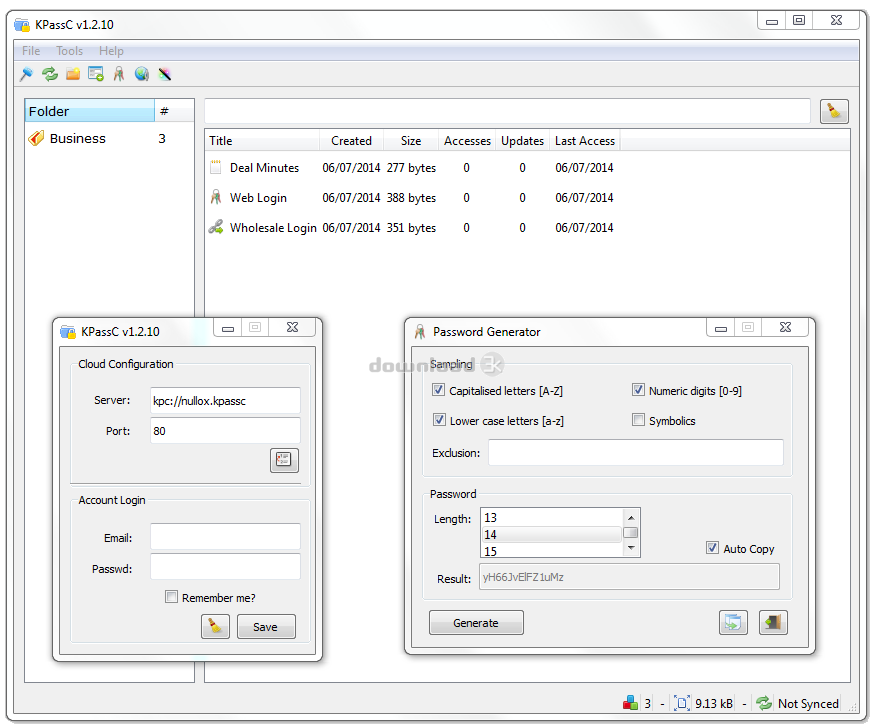Click the 9.13 kB status text
The width and height of the screenshot is (875, 728).
[714, 703]
